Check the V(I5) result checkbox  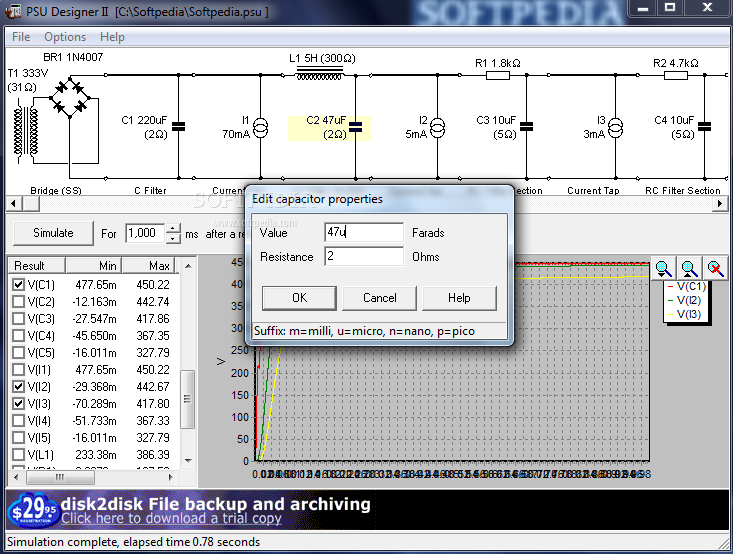[x=18, y=437]
